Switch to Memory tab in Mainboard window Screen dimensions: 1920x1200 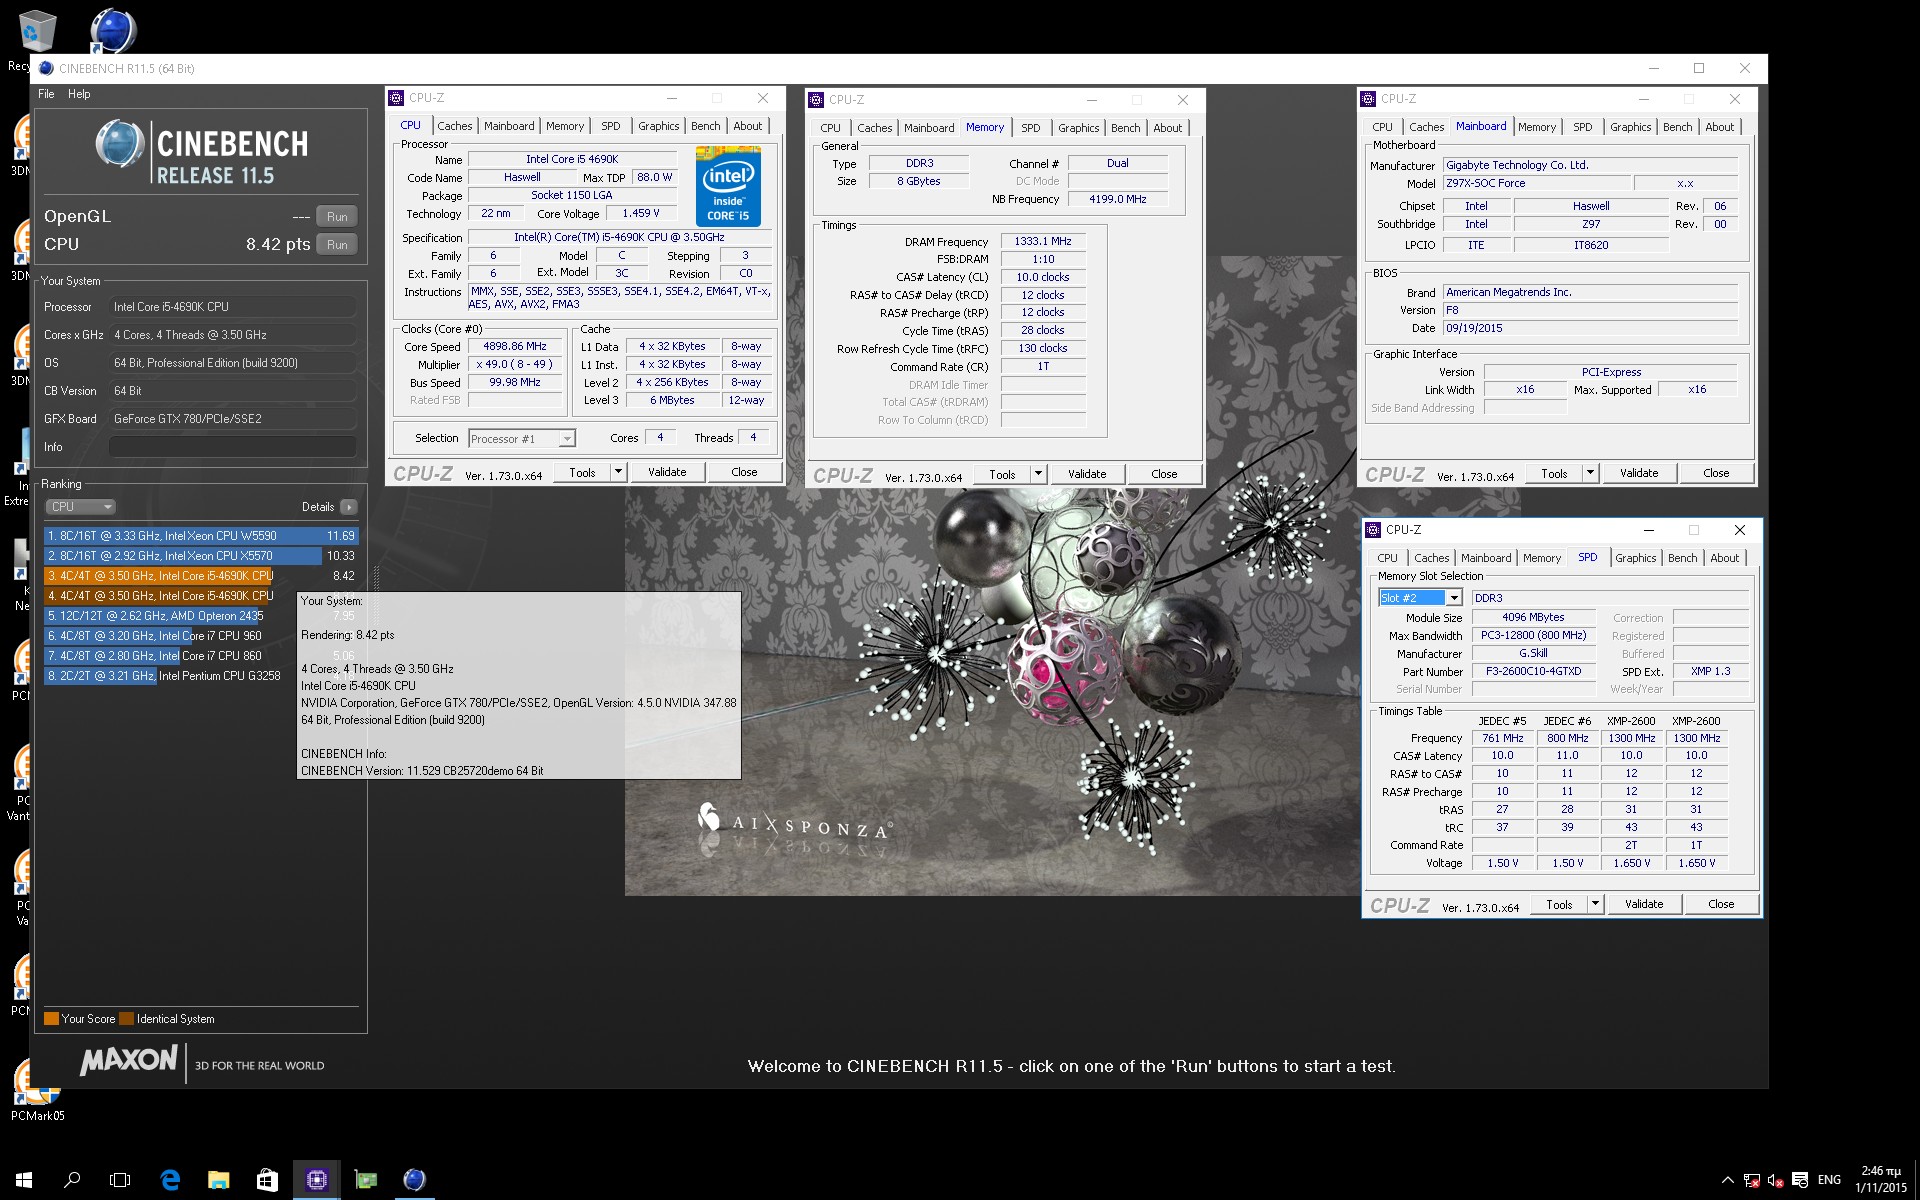[1536, 127]
